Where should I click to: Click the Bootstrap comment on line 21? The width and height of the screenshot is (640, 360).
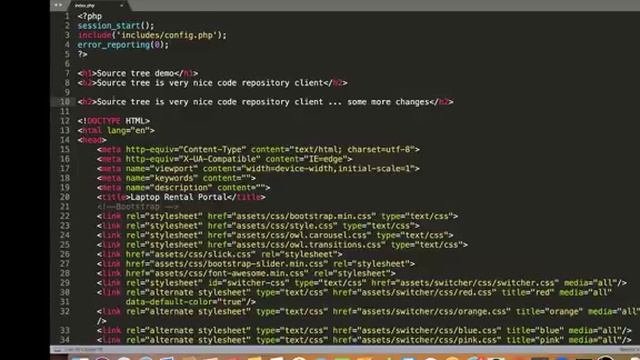[x=138, y=207]
